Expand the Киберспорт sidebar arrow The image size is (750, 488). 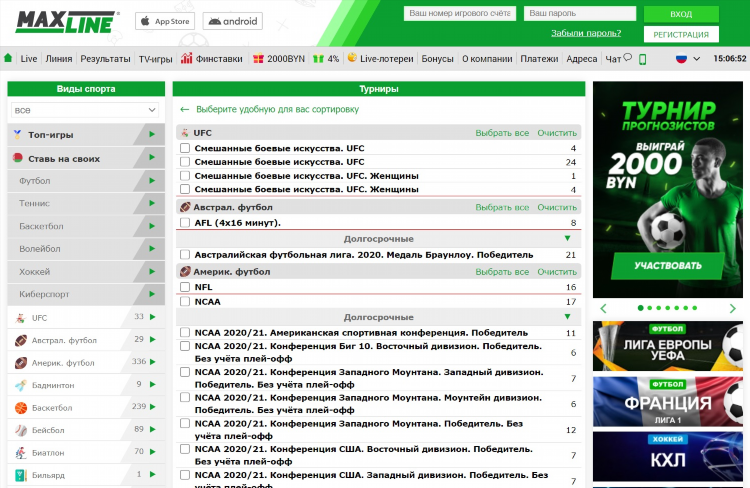pyautogui.click(x=152, y=294)
